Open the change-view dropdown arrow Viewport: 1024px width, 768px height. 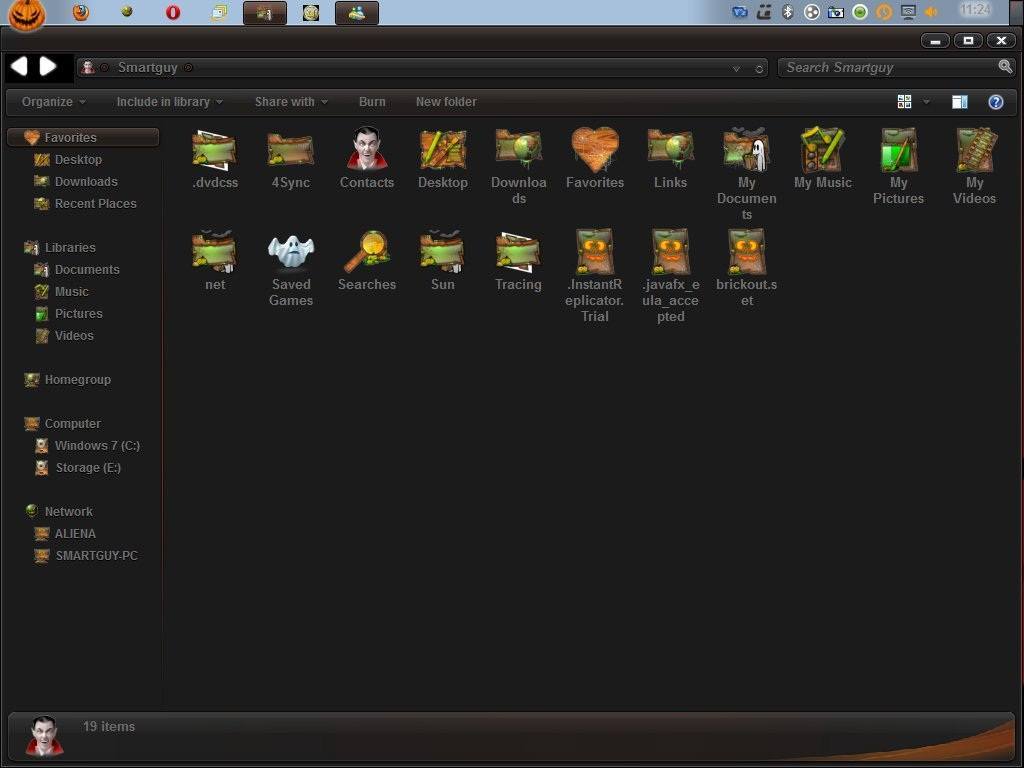click(925, 101)
